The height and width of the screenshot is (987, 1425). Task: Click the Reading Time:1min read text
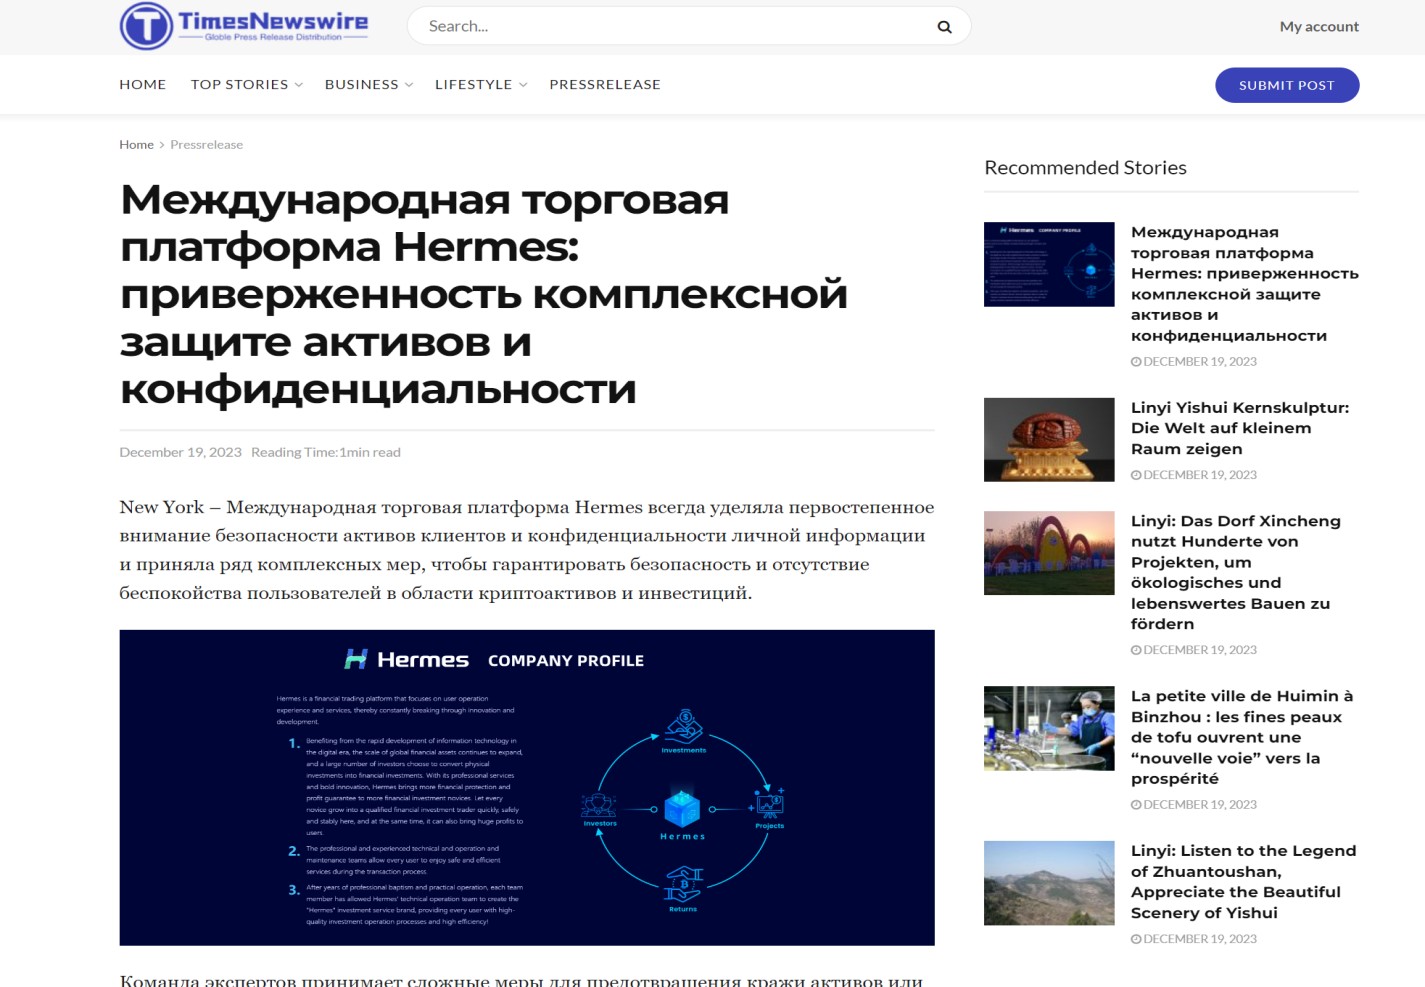point(326,453)
